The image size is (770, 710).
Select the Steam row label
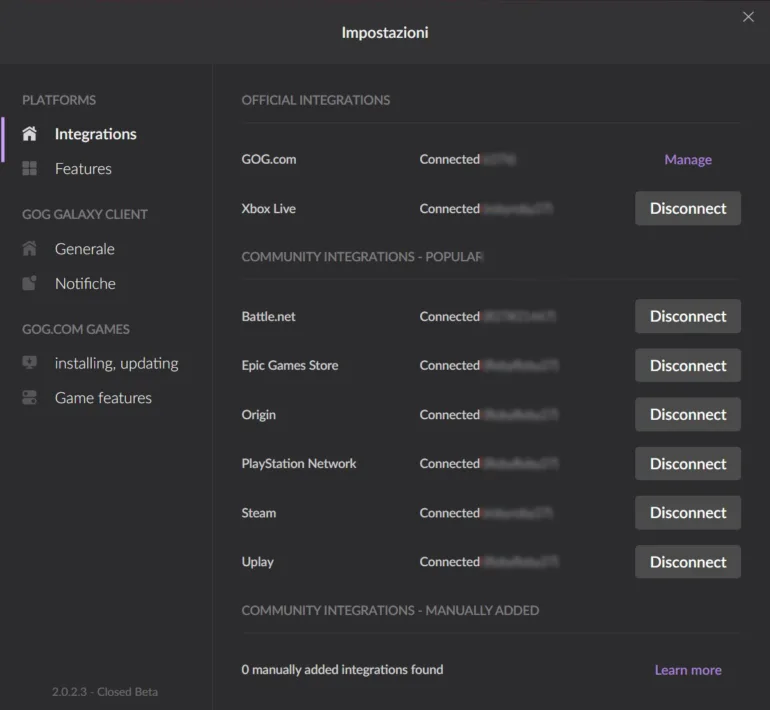(258, 513)
